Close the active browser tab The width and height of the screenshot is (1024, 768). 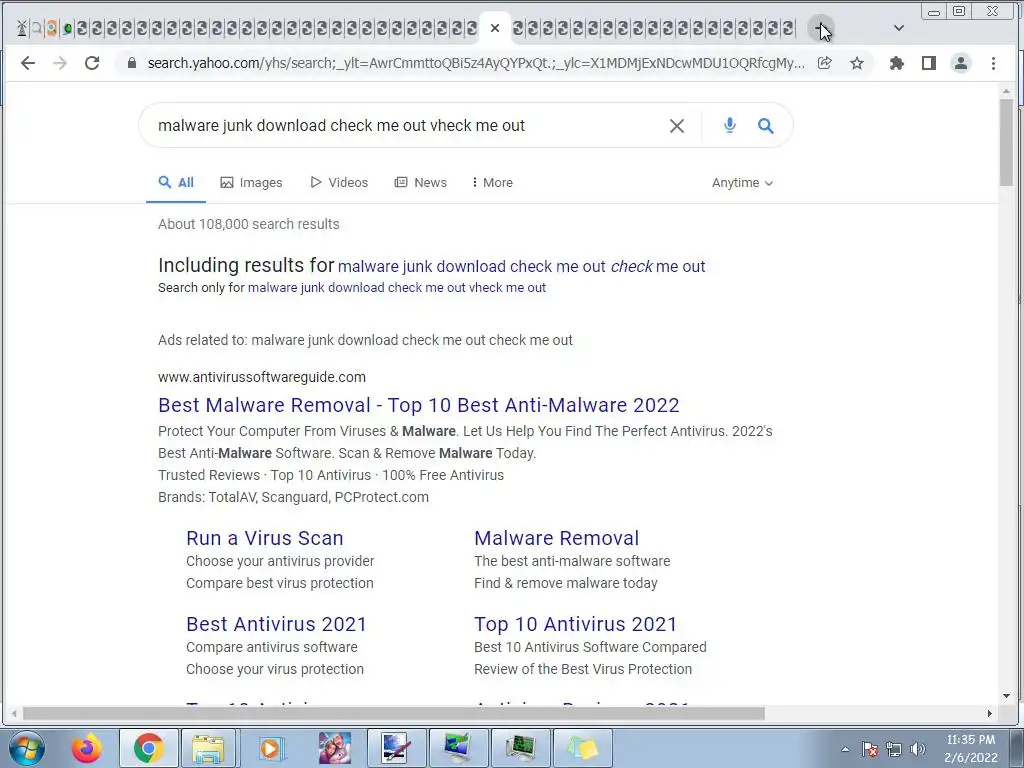pyautogui.click(x=494, y=28)
